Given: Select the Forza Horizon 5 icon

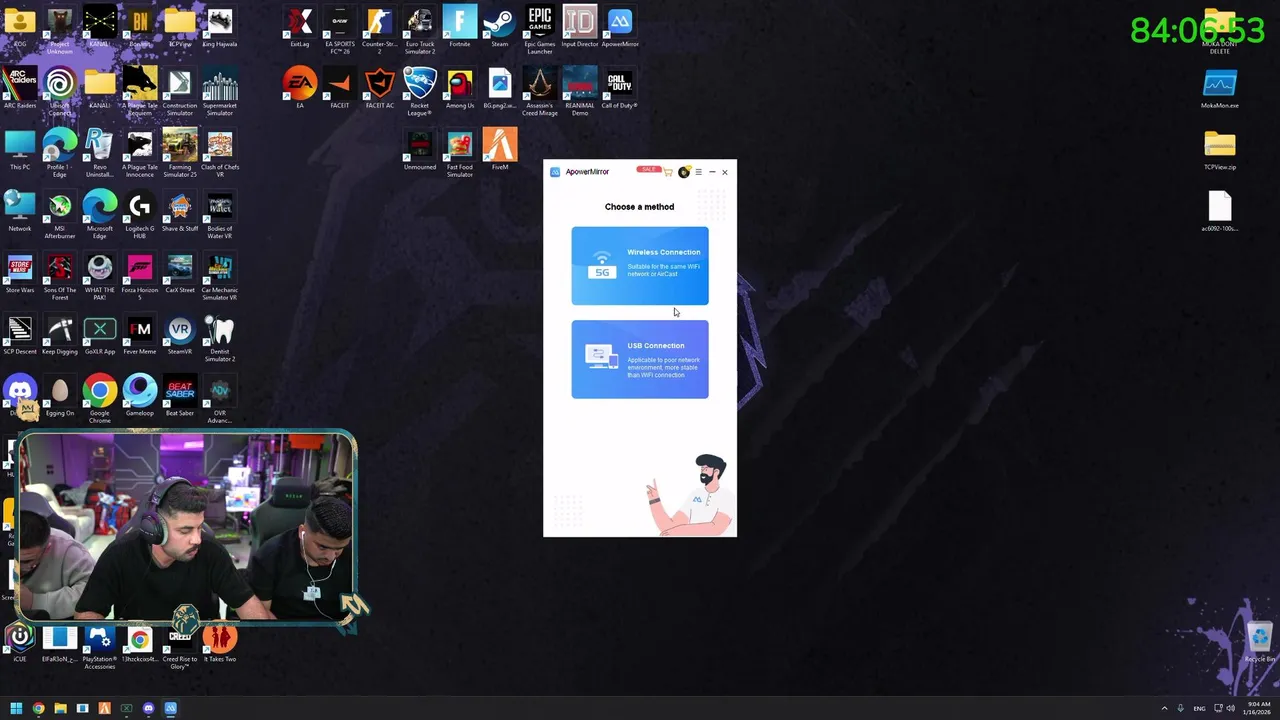Looking at the screenshot, I should click(140, 276).
